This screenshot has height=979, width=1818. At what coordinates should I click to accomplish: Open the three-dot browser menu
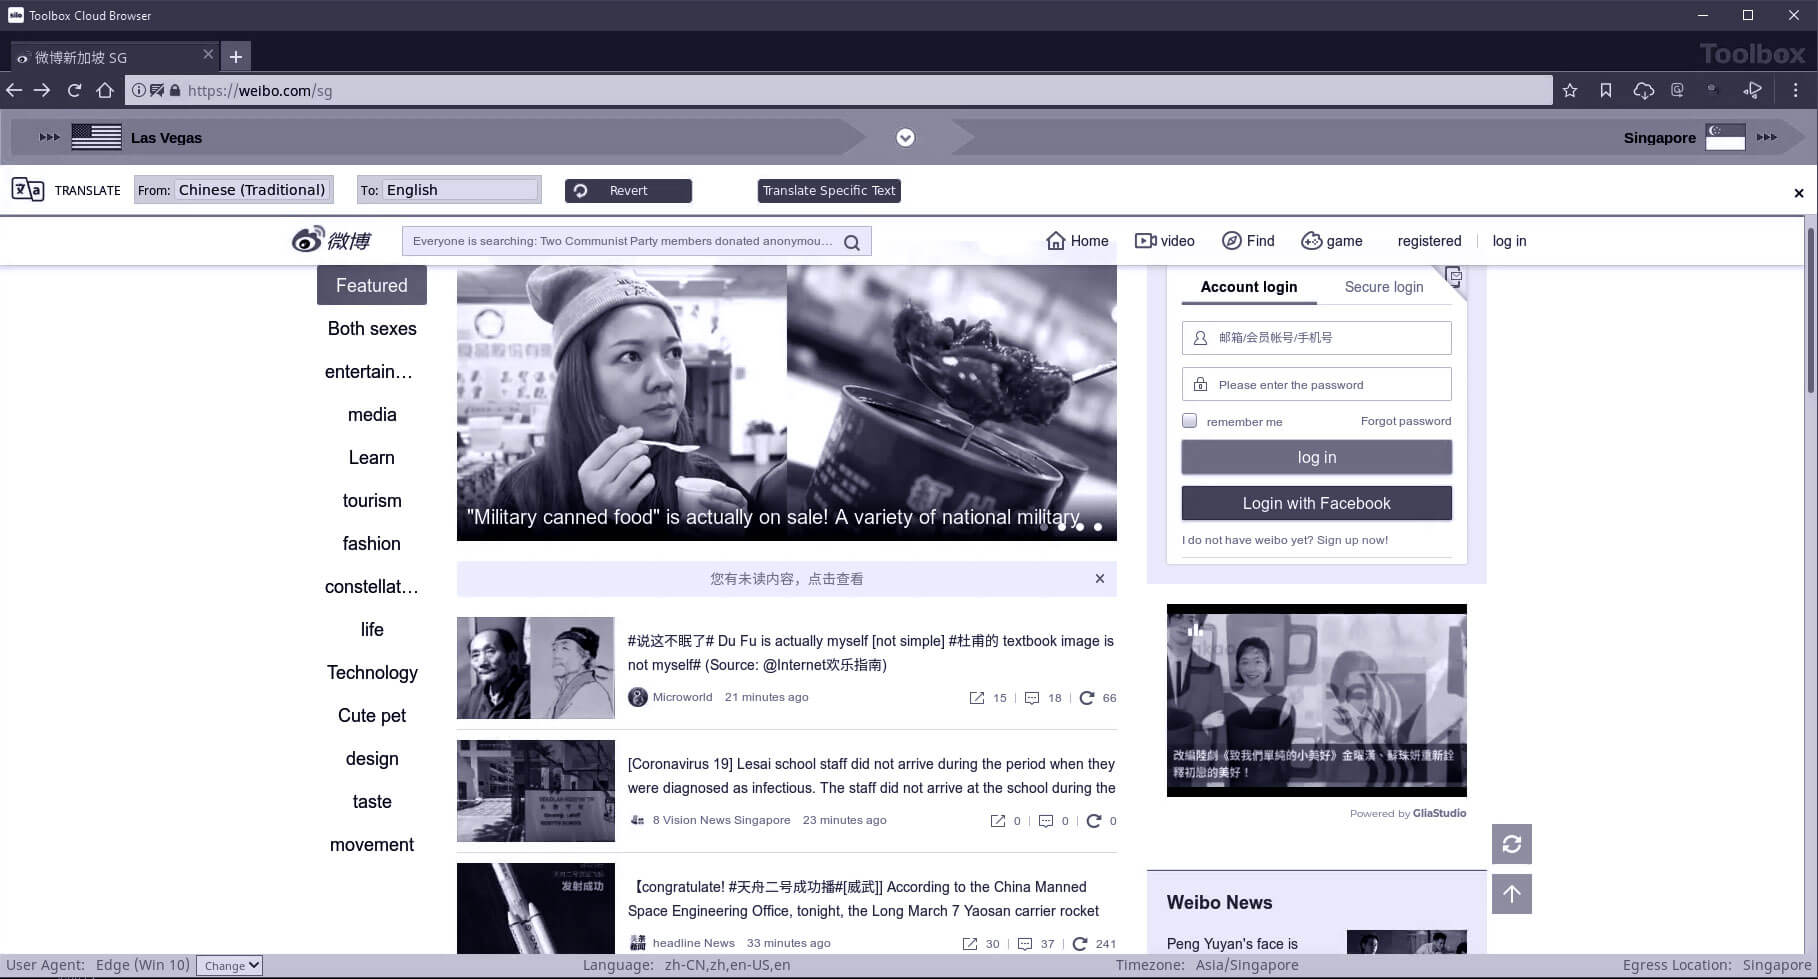[x=1795, y=91]
